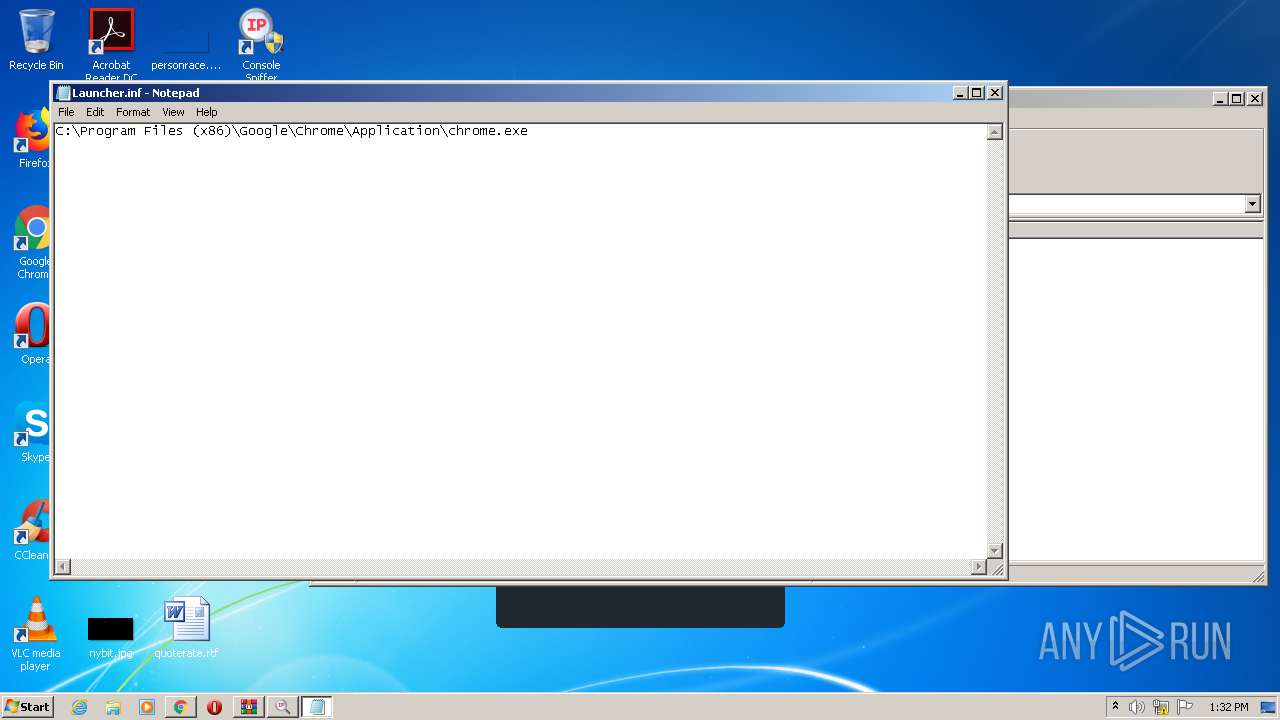The height and width of the screenshot is (720, 1280).
Task: Close the Launcher.inf Notepad window
Action: [x=995, y=93]
